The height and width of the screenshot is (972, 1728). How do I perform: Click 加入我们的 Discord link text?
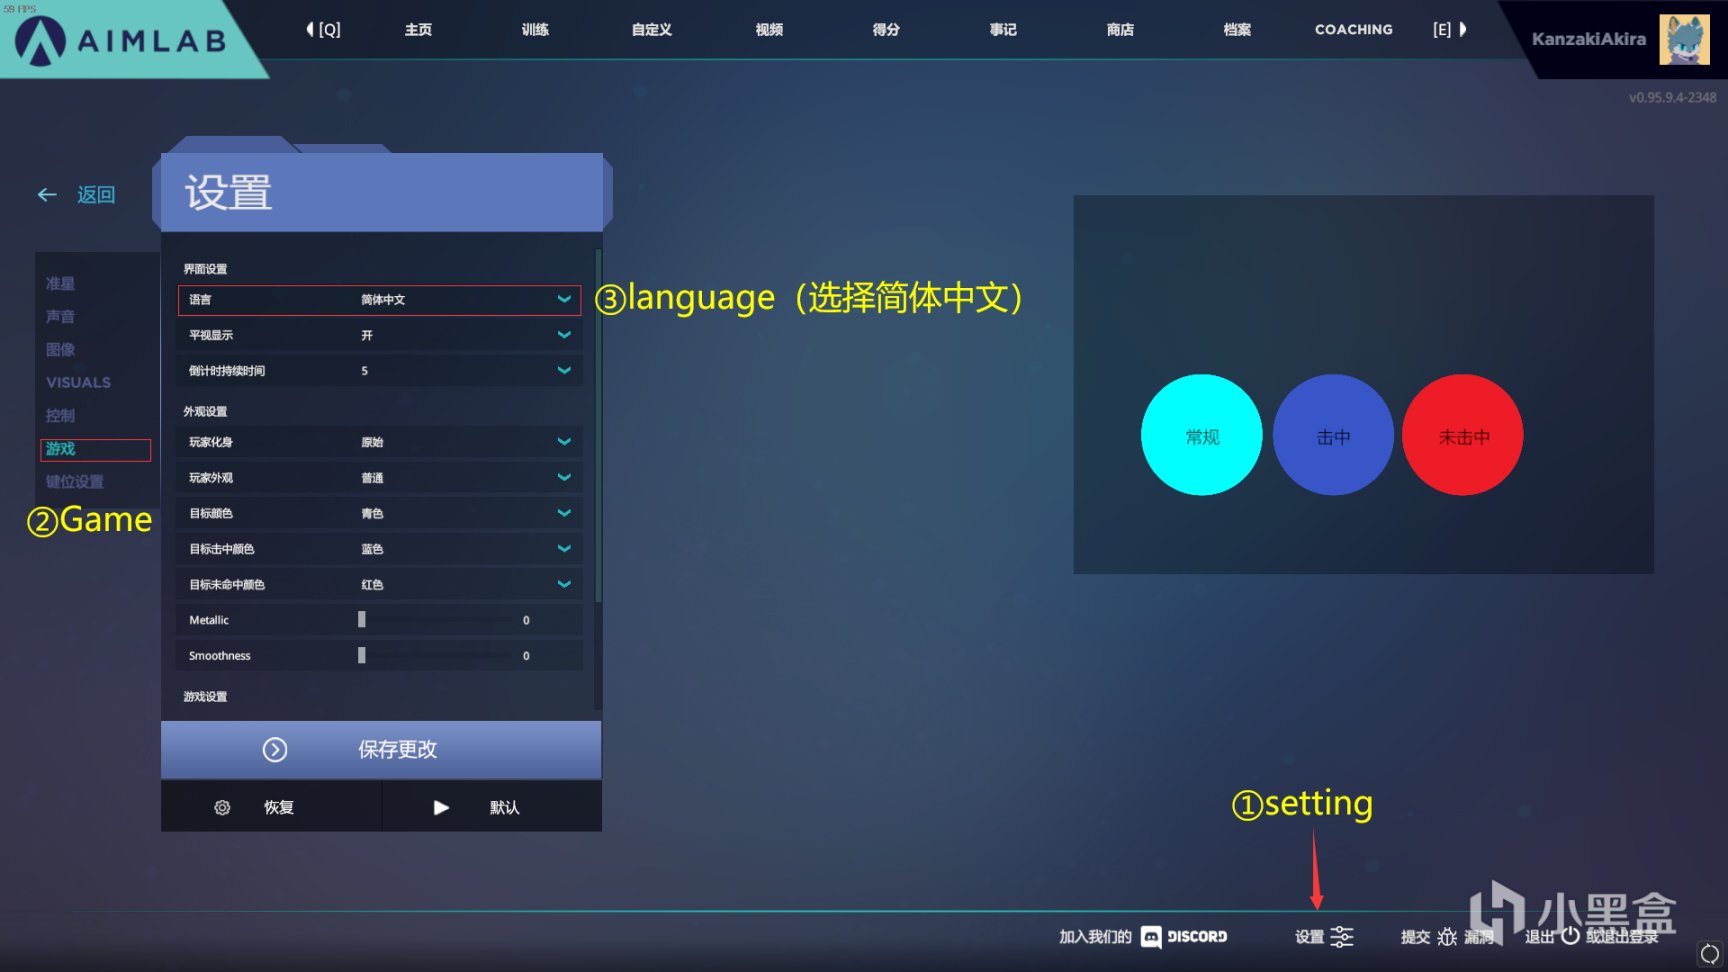tap(1095, 937)
